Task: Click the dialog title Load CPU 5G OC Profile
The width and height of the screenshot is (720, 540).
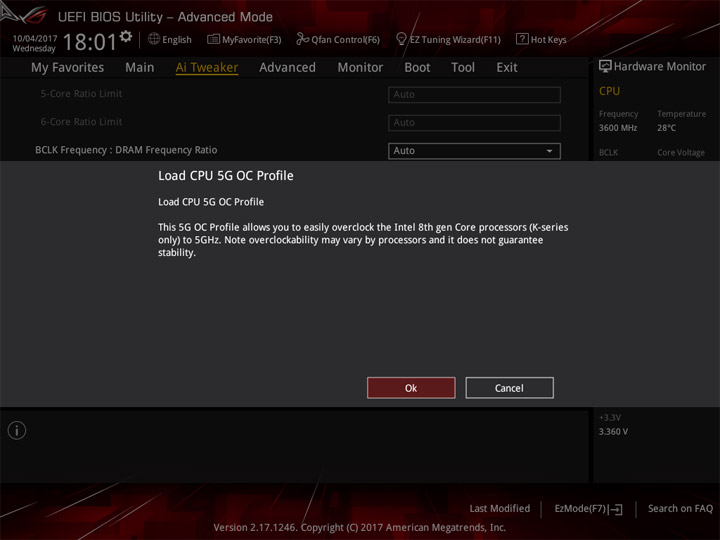Action: coord(225,175)
